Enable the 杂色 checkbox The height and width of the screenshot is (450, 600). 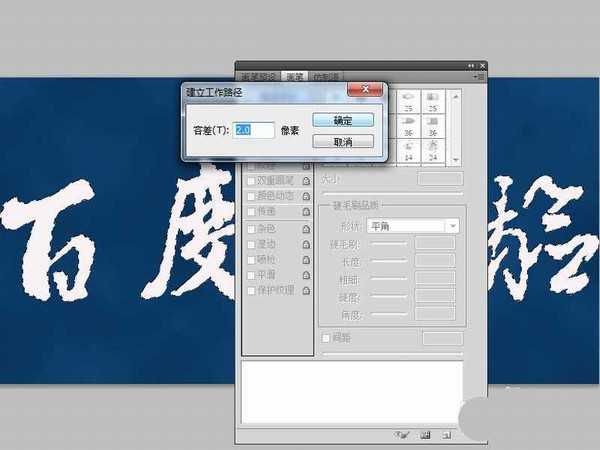pyautogui.click(x=251, y=229)
